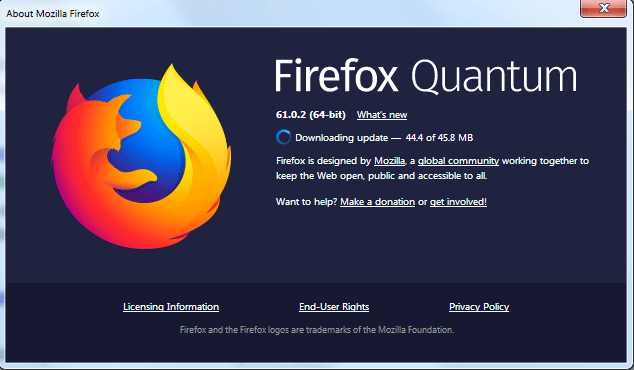Open the What's new link
The image size is (634, 370).
382,115
